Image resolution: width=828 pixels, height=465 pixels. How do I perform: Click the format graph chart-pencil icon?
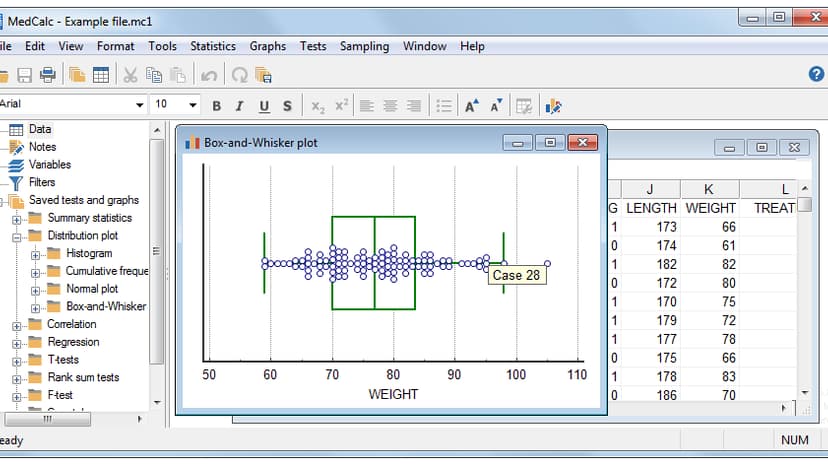click(553, 106)
